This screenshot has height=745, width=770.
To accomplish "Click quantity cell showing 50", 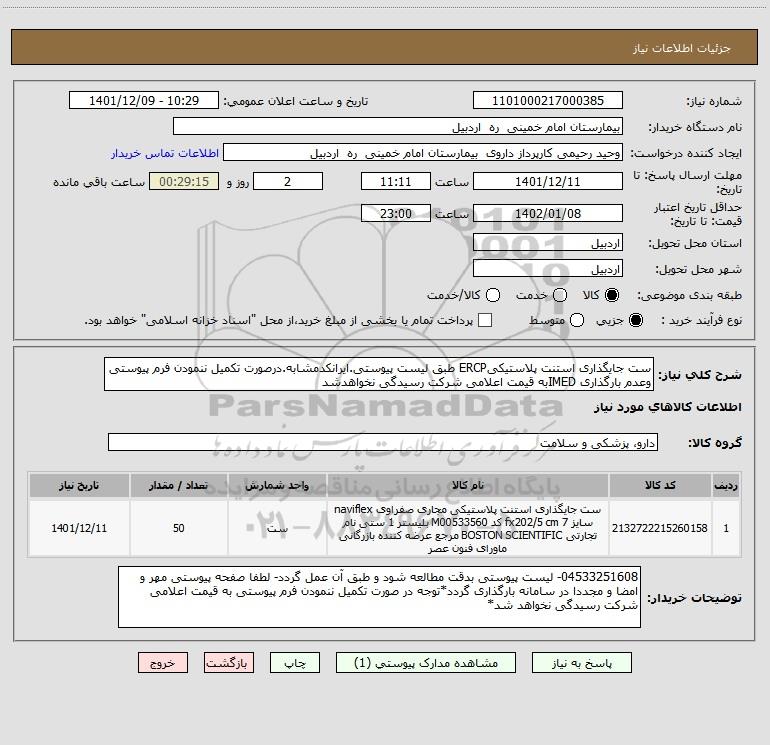I will pos(179,528).
